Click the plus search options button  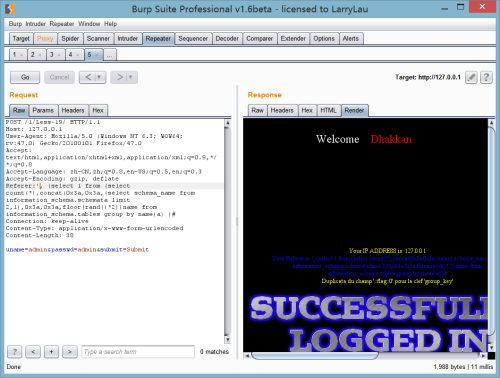51,352
